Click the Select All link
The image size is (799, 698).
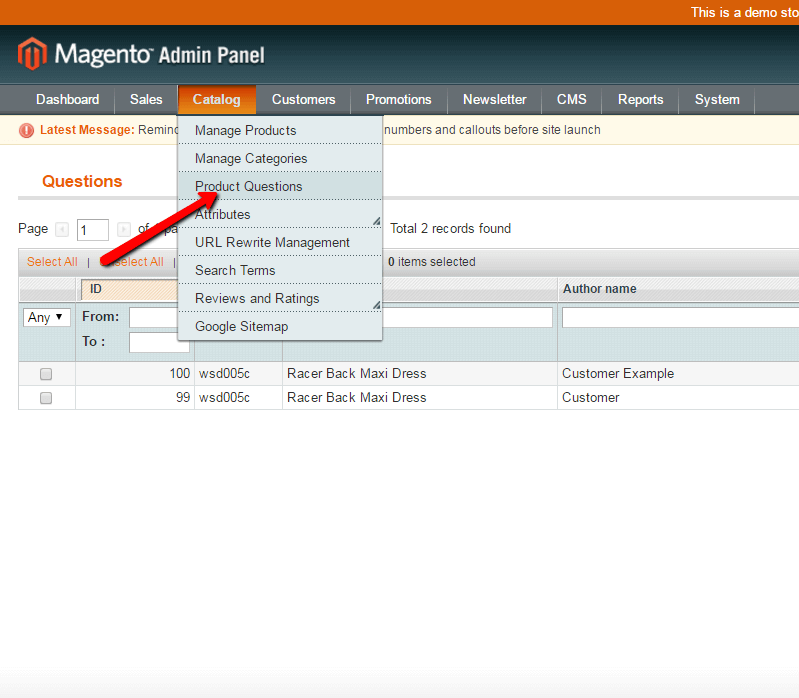pos(52,262)
